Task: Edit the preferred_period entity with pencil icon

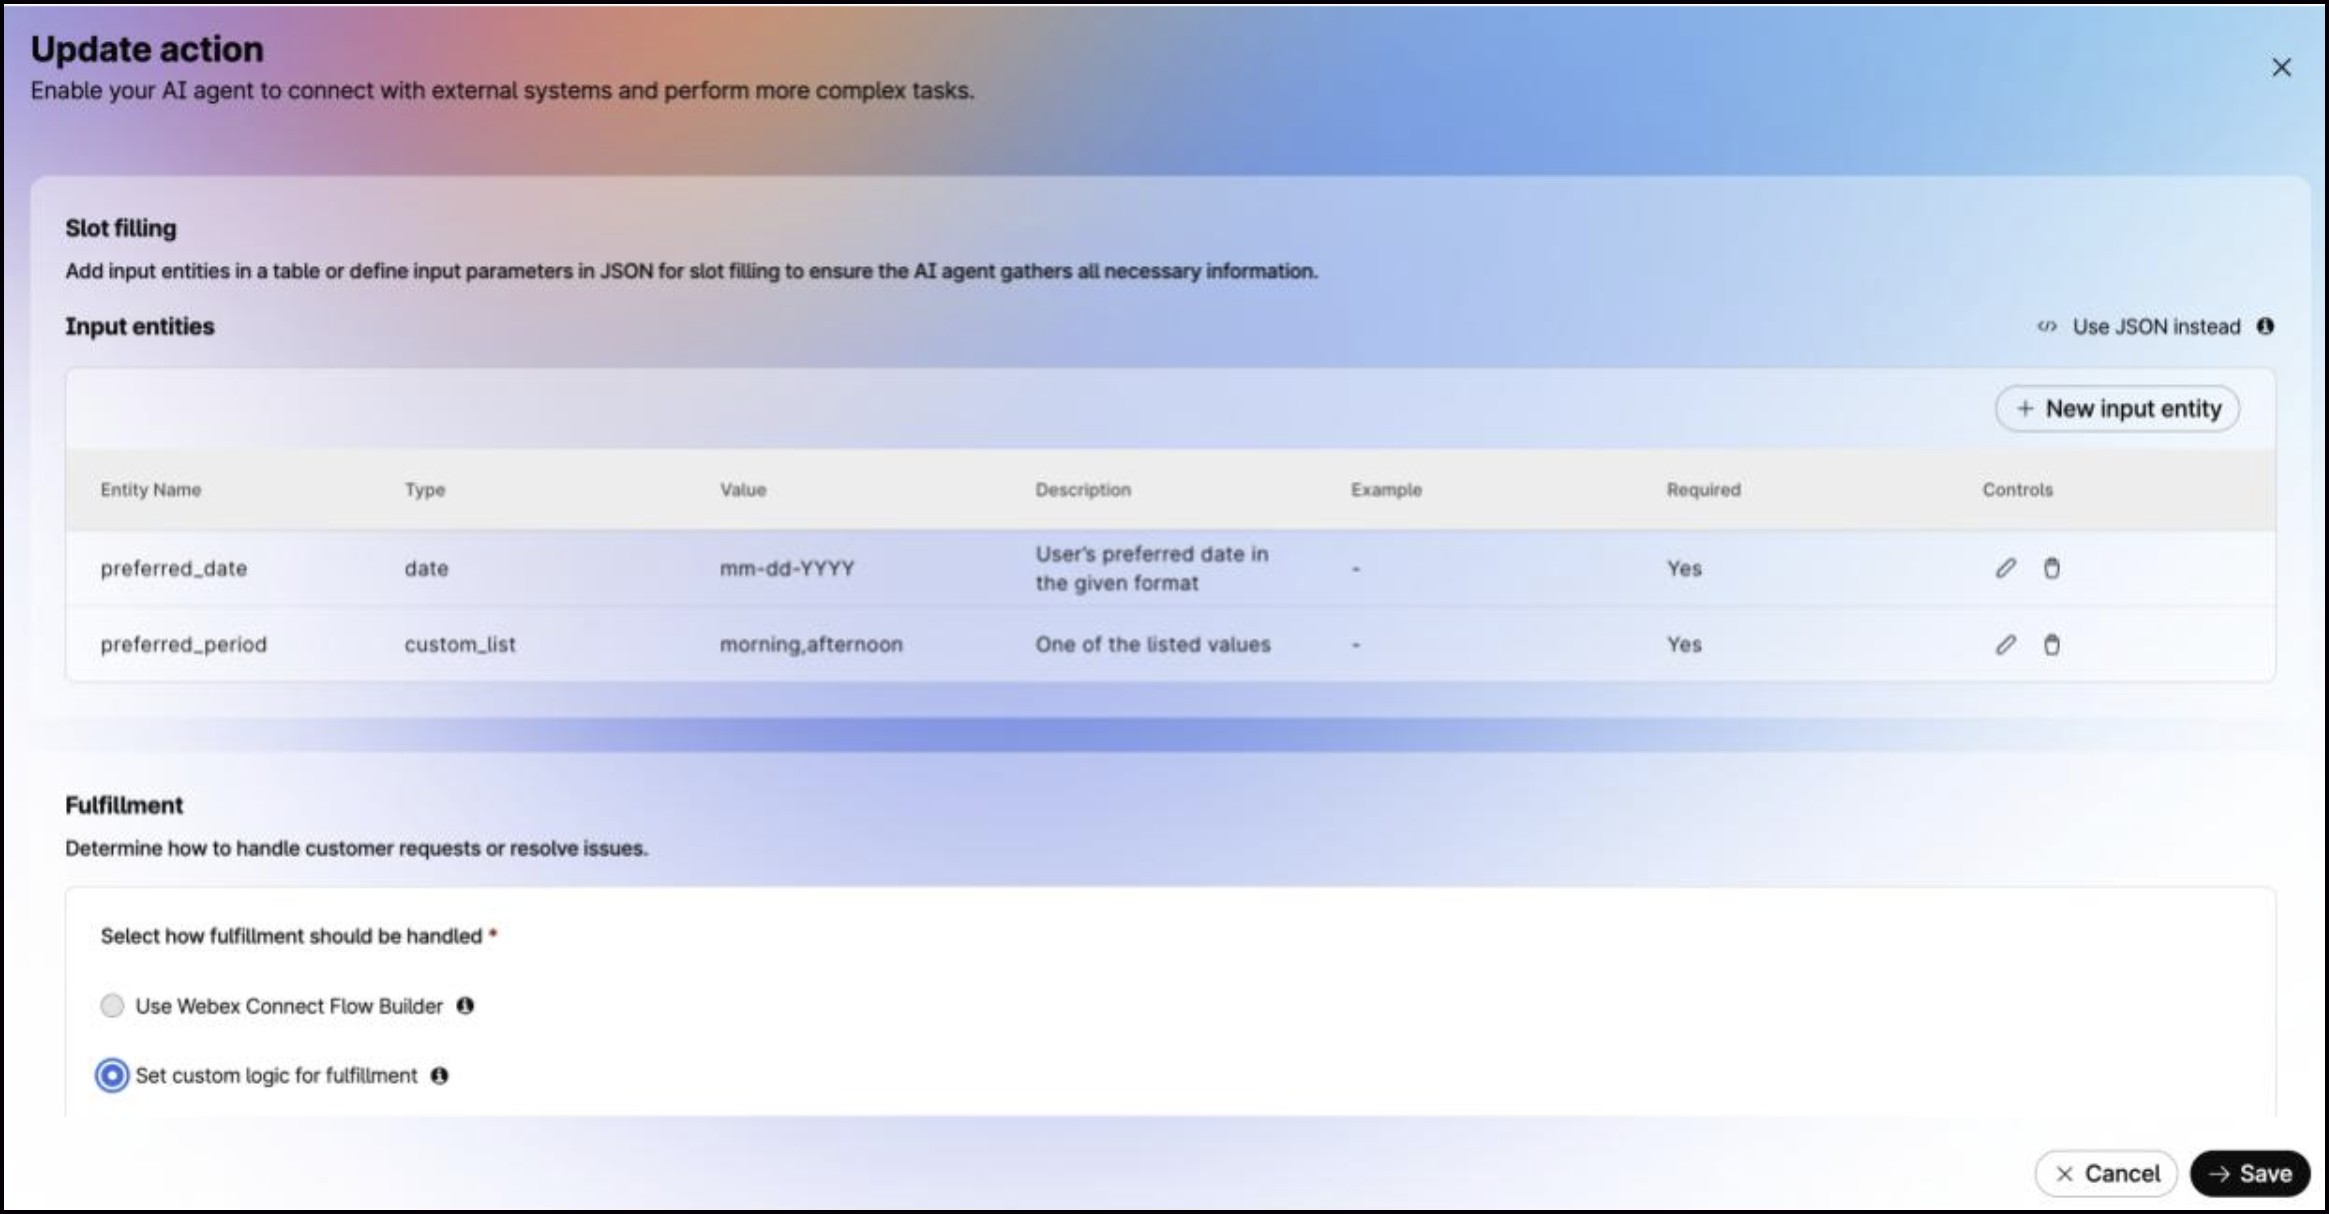Action: [x=2005, y=645]
